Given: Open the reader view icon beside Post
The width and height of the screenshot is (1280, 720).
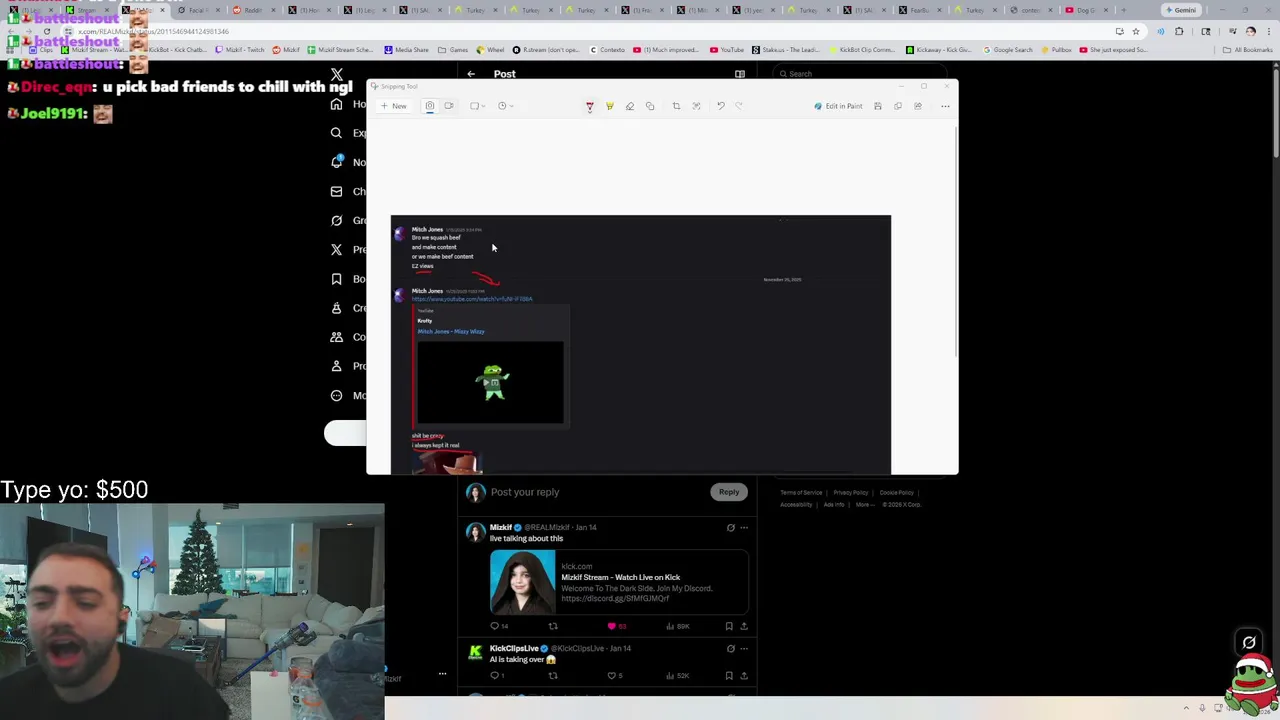Looking at the screenshot, I should 740,74.
